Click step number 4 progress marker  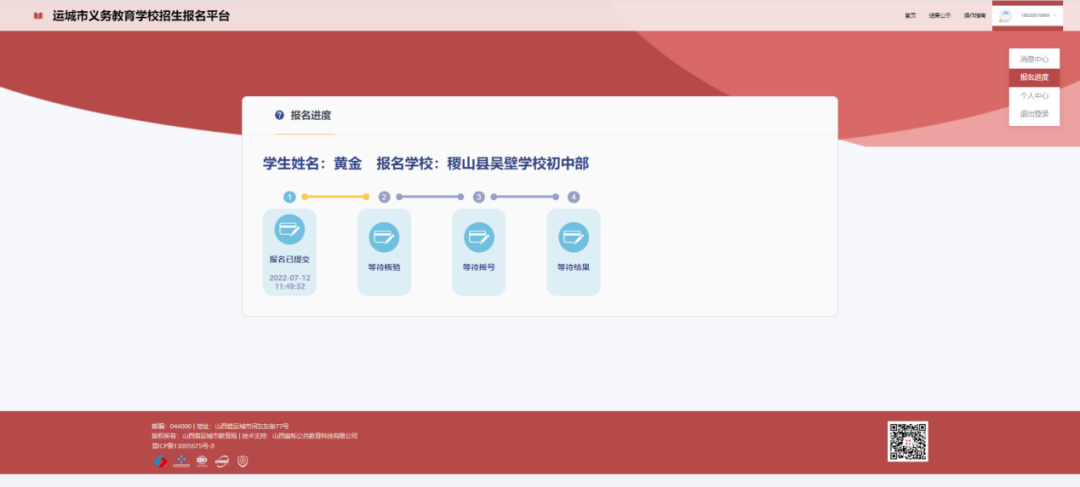pyautogui.click(x=573, y=197)
